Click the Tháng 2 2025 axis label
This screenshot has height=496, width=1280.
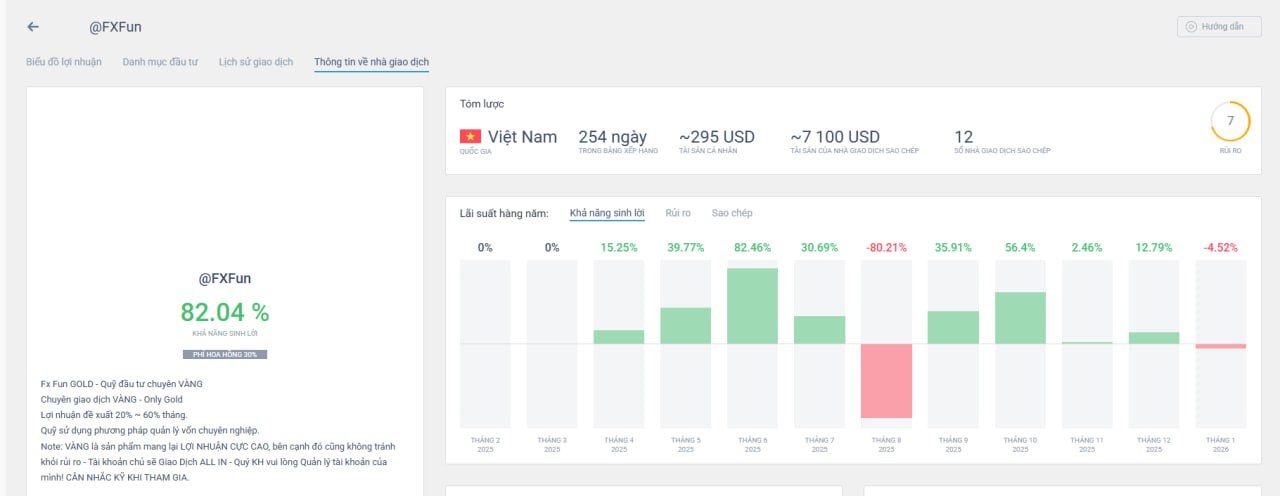click(484, 444)
